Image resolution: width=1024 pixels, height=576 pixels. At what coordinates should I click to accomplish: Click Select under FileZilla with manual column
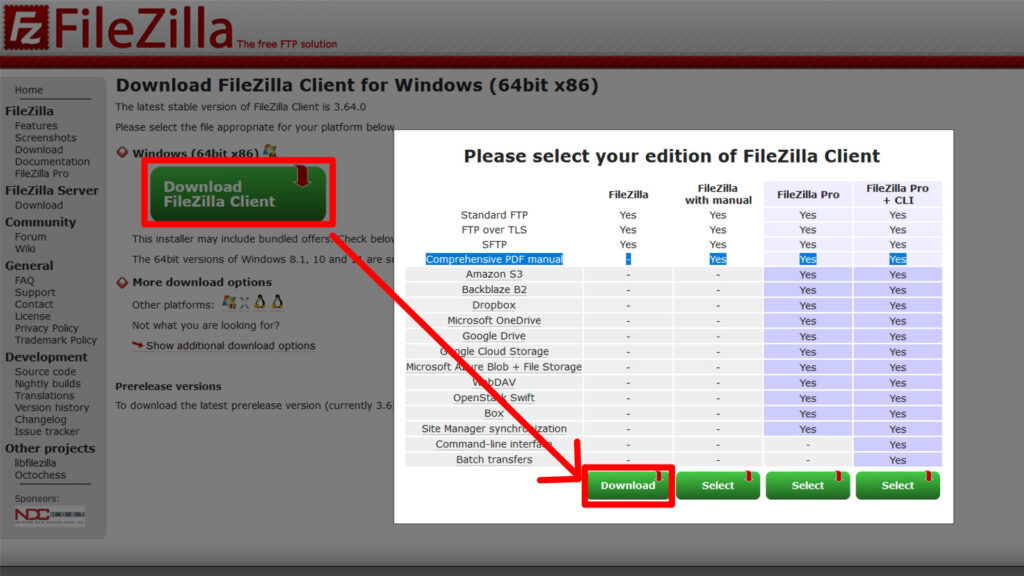coord(718,485)
